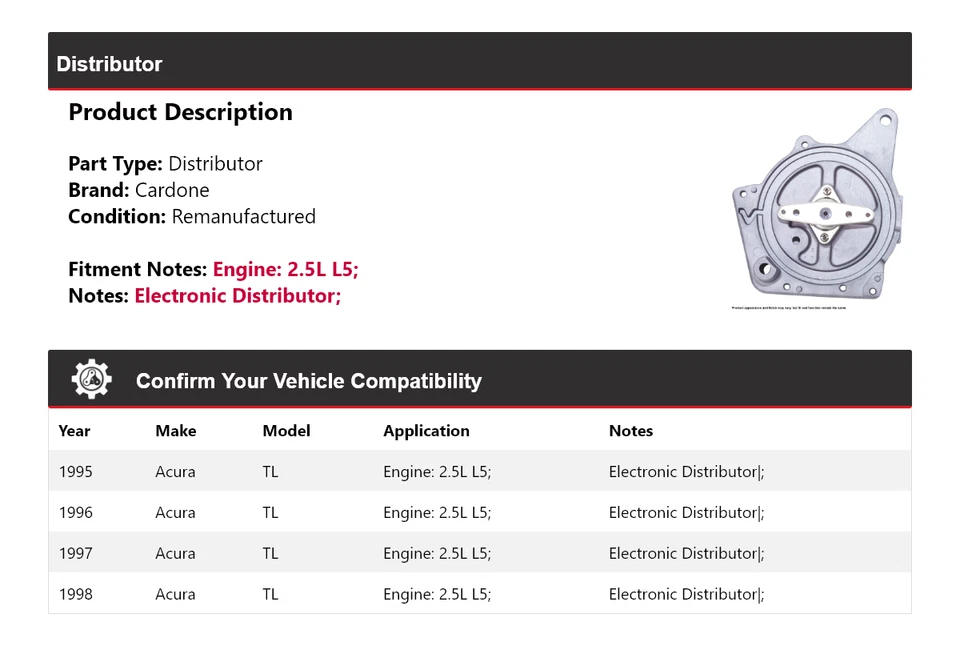Click the Product Description heading

pyautogui.click(x=180, y=112)
